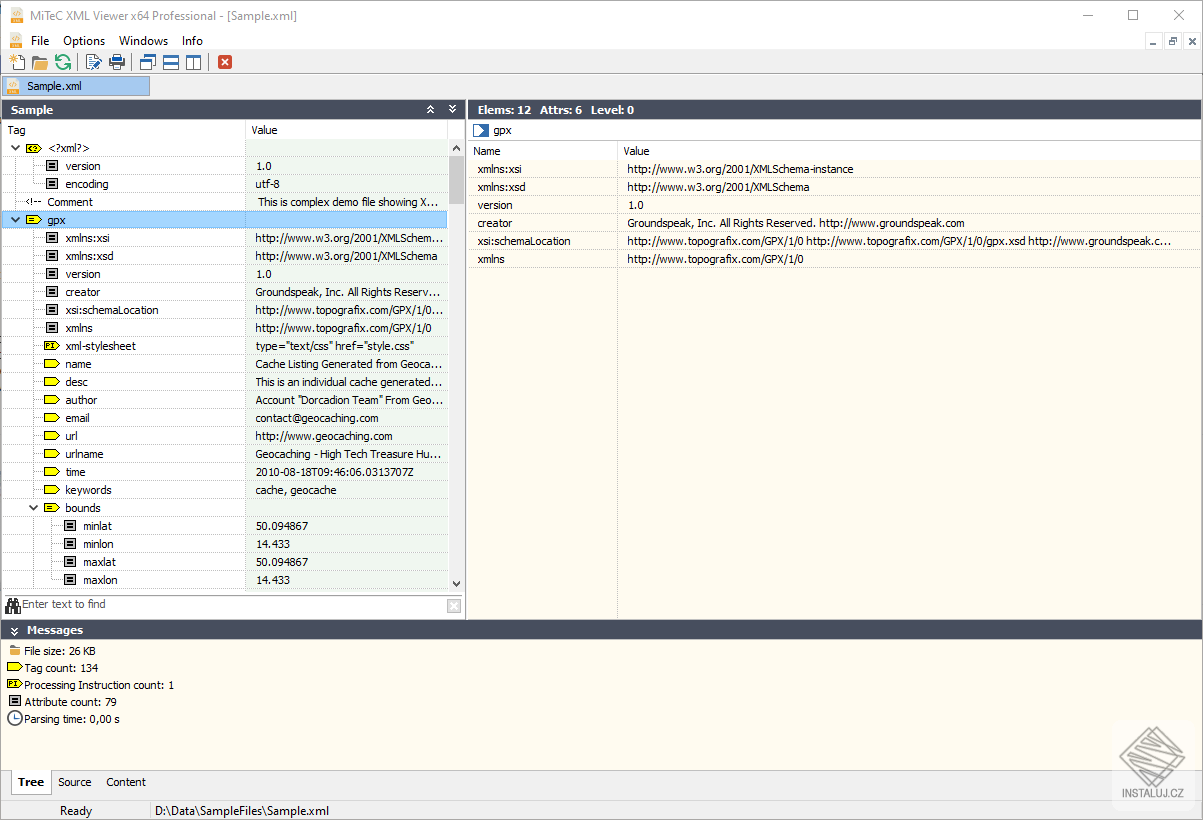
Task: Open the Options menu
Action: point(84,41)
